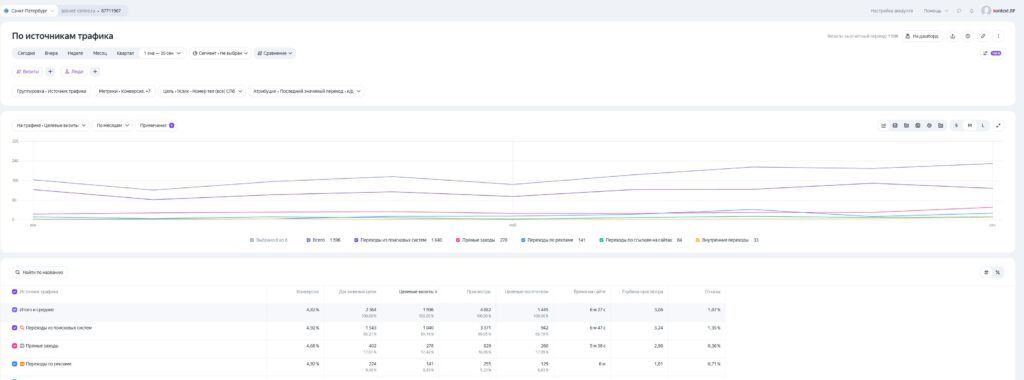Select the second chart type icon
The width and height of the screenshot is (1024, 380).
point(895,125)
